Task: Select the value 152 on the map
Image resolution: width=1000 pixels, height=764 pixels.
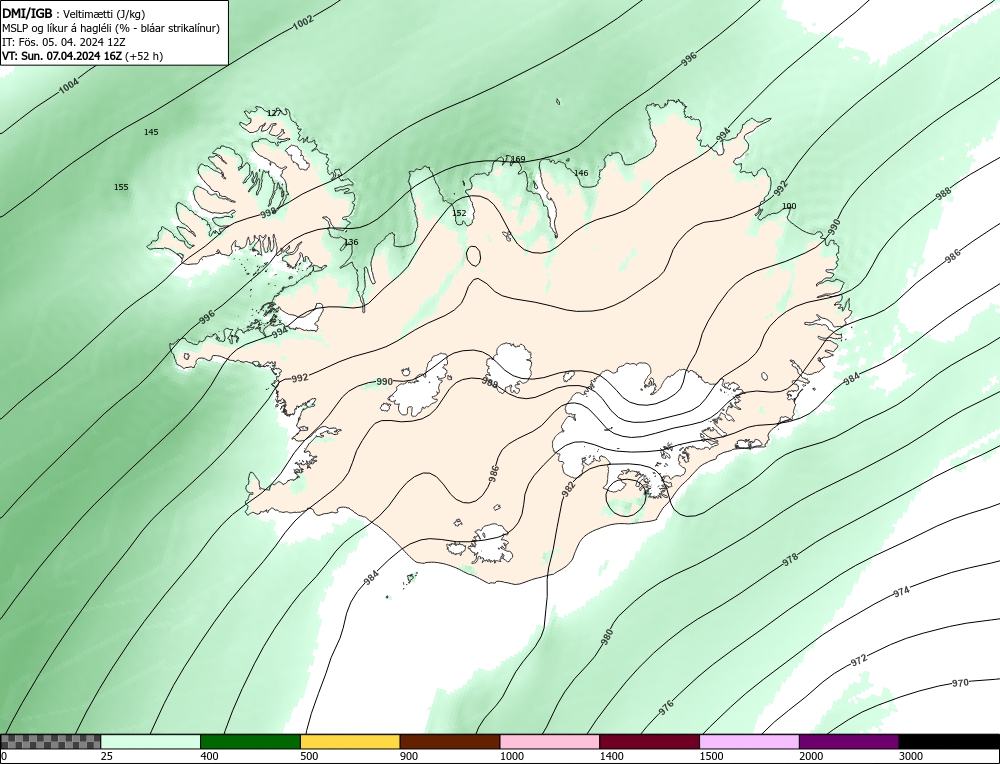Action: tap(459, 213)
